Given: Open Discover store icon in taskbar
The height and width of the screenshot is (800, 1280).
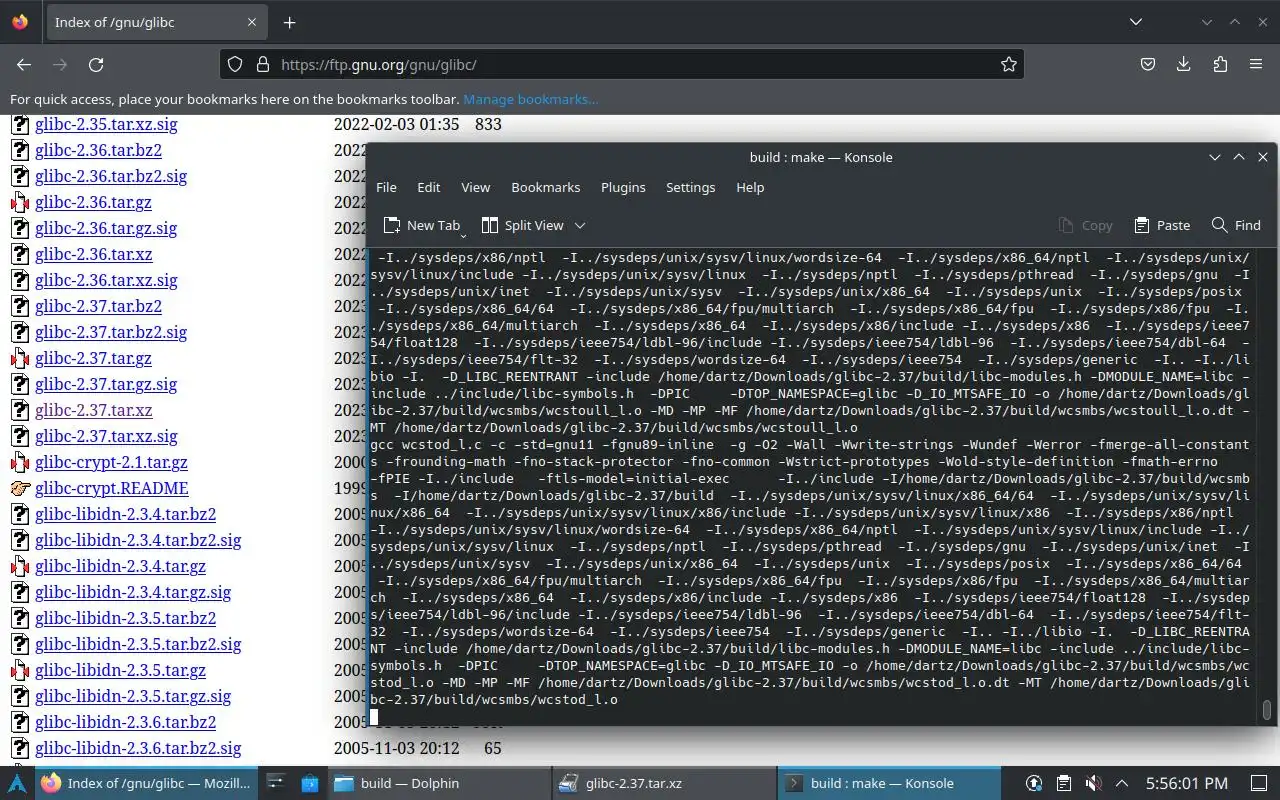Looking at the screenshot, I should tap(309, 783).
